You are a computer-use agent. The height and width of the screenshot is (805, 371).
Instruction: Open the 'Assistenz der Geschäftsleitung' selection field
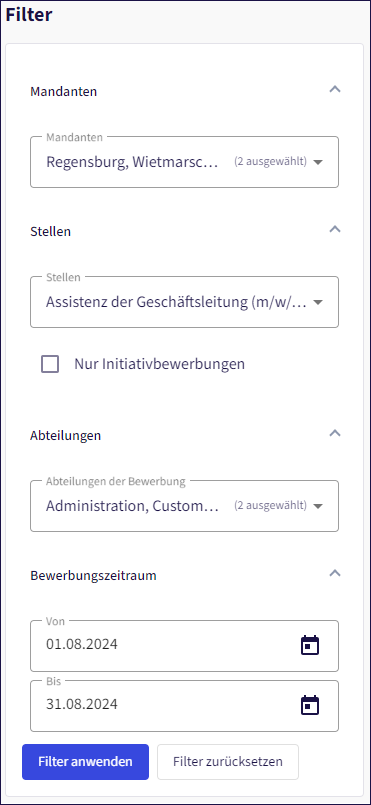pyautogui.click(x=184, y=302)
